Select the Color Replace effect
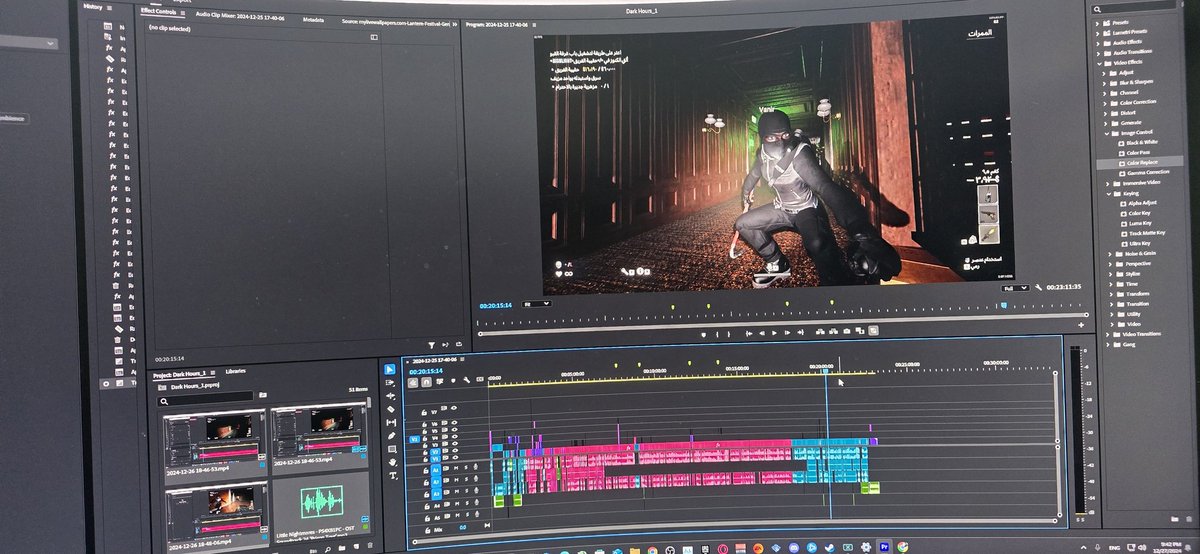The width and height of the screenshot is (1200, 554). (1142, 162)
